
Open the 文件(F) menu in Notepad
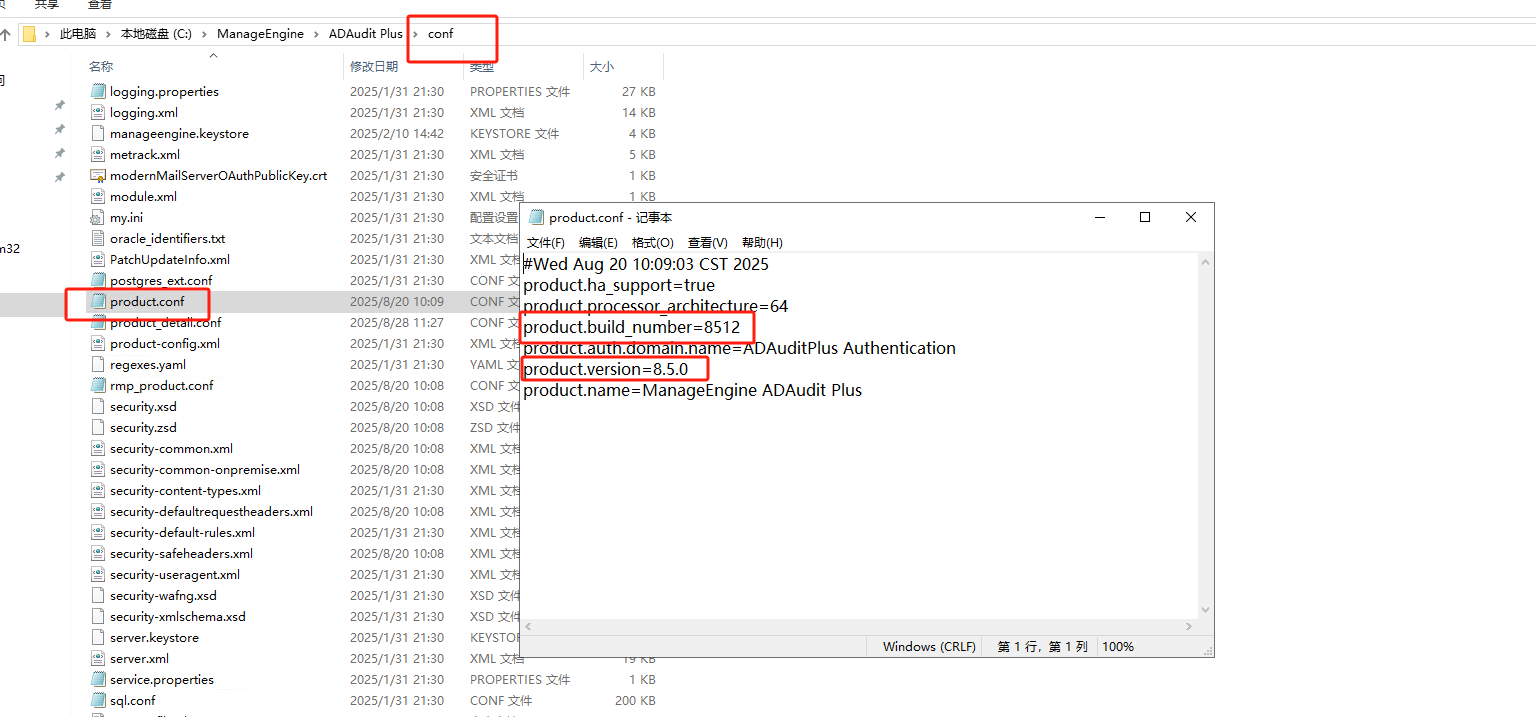pos(546,243)
